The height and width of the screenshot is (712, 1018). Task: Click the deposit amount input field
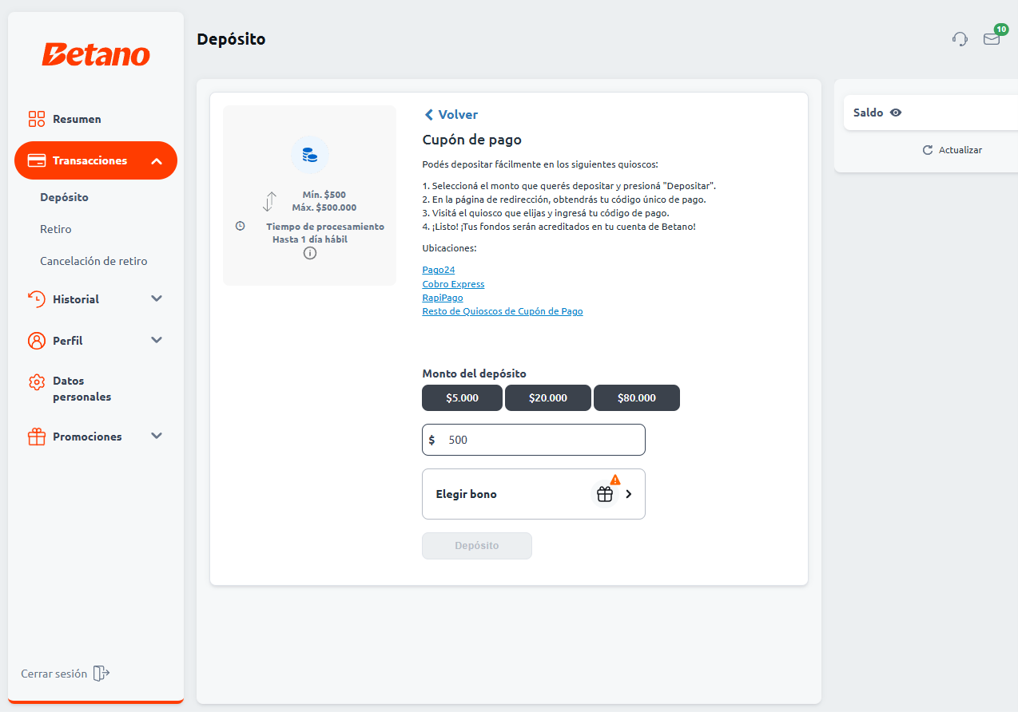click(x=540, y=440)
